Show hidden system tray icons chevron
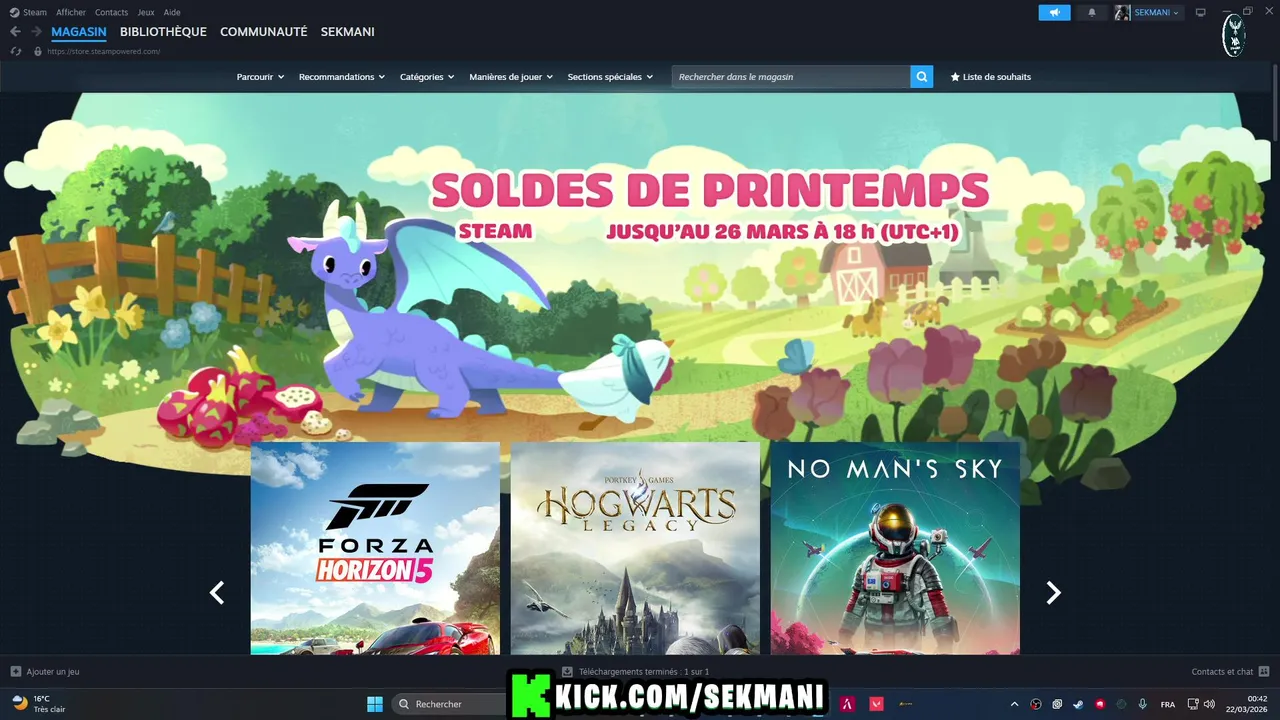 [1014, 704]
